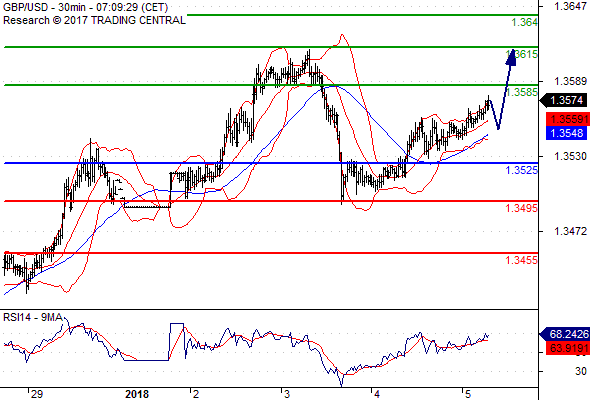Viewport: 590px width, 400px height.
Task: Click the black 1.3574 current price tag
Action: pos(564,100)
